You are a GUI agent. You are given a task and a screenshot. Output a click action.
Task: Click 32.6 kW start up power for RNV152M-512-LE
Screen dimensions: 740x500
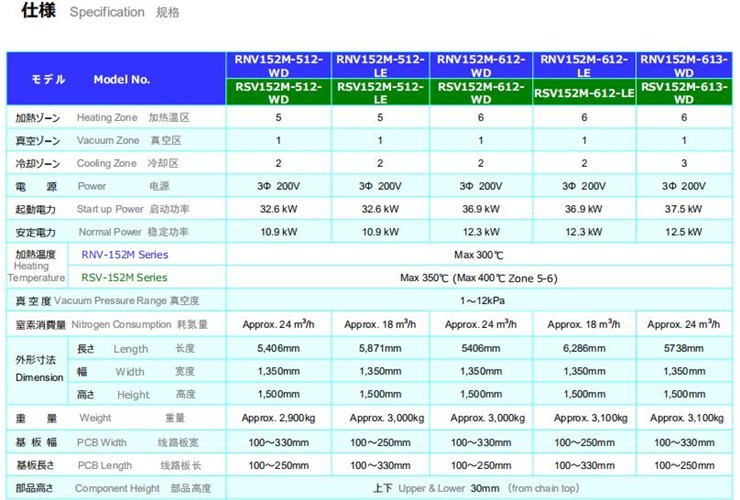380,209
